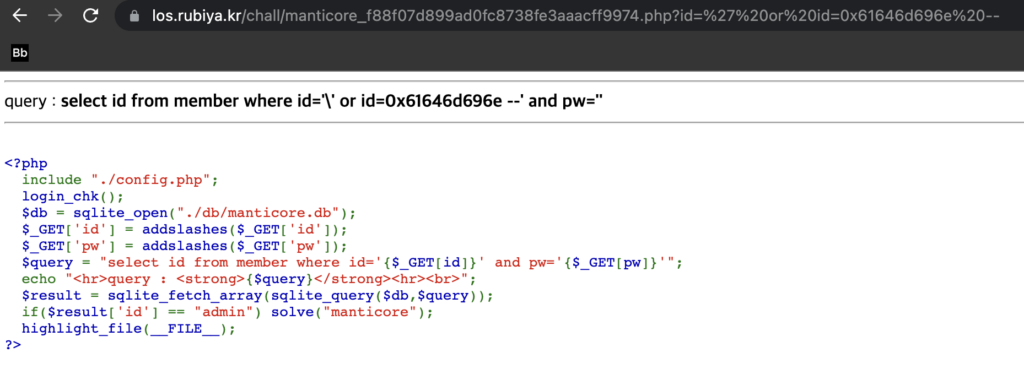Click the sqlite_open manticore.db line
Image resolution: width=1024 pixels, height=369 pixels.
click(189, 213)
